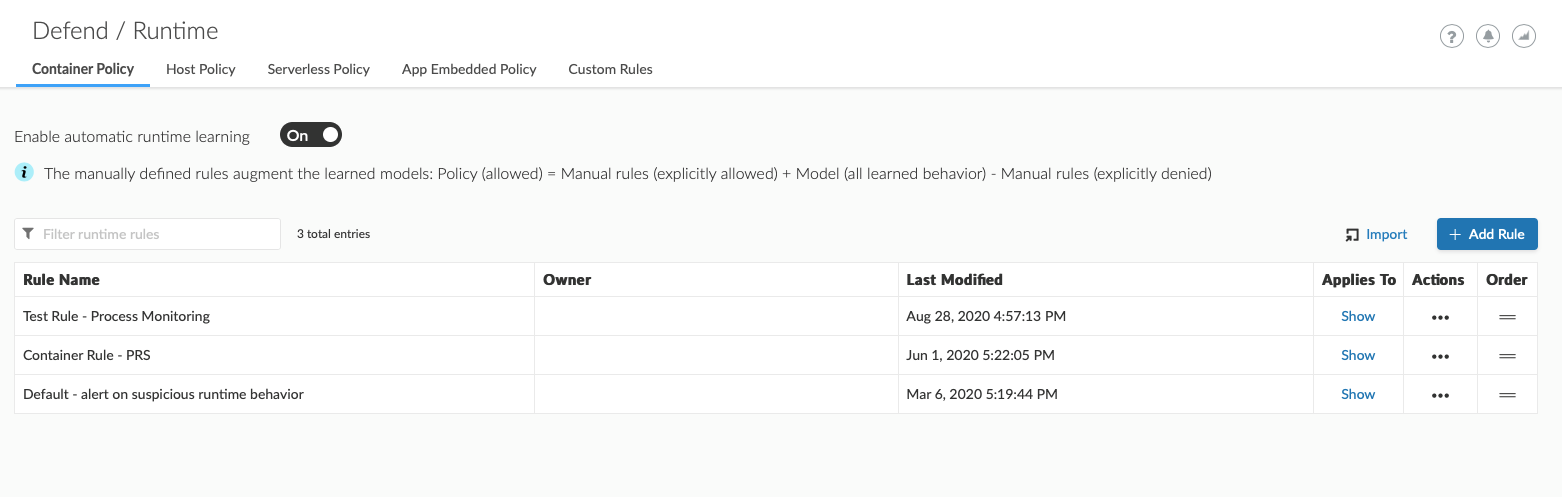Show scope for Test Rule - Process Monitoring

(x=1358, y=316)
